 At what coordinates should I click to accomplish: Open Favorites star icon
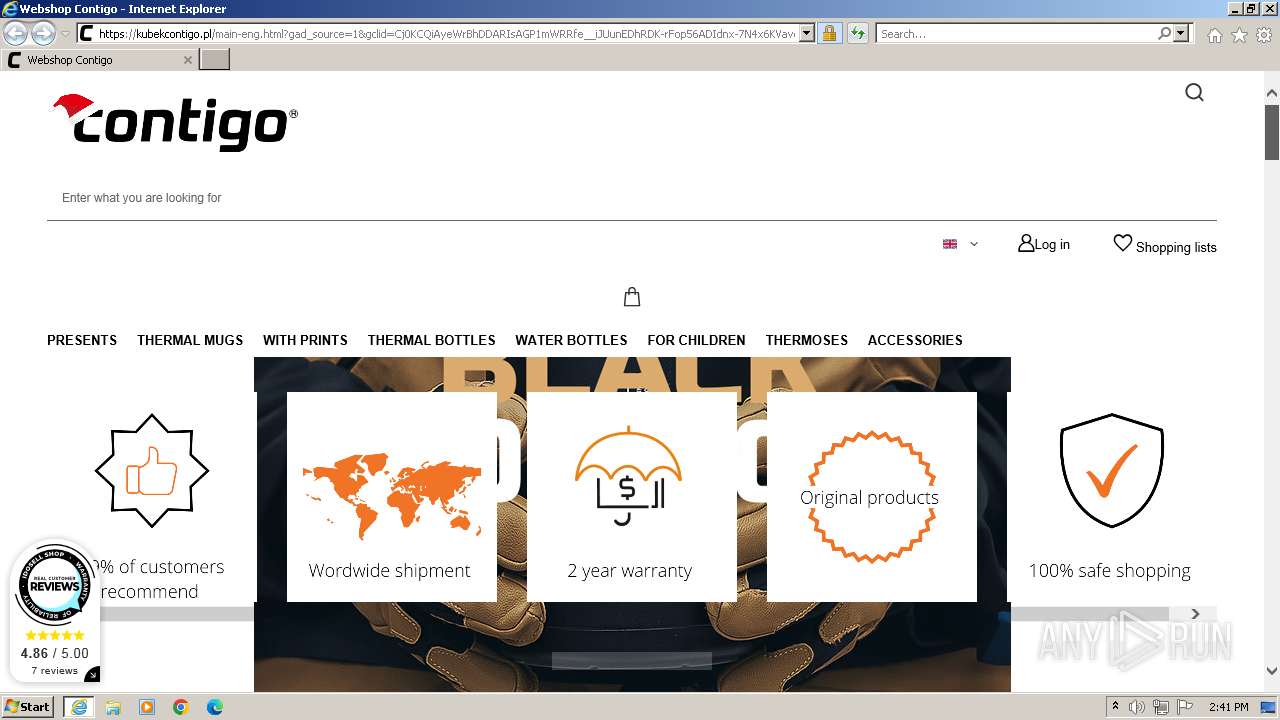coord(1239,34)
